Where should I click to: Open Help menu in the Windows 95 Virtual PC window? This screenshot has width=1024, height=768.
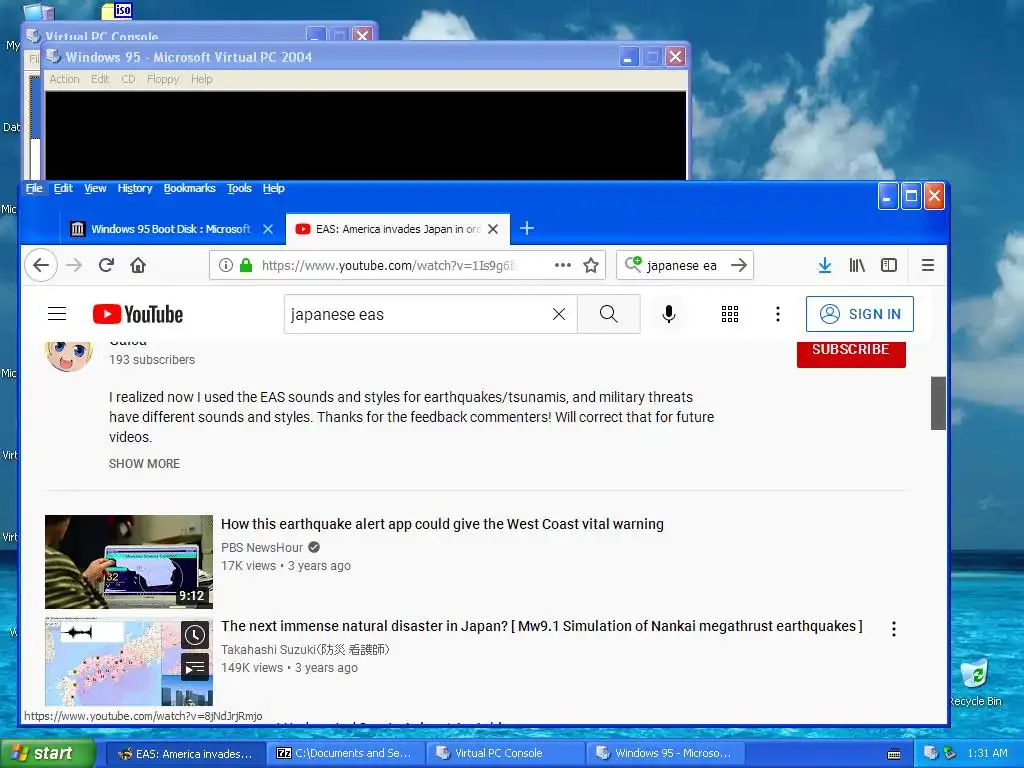tap(202, 79)
